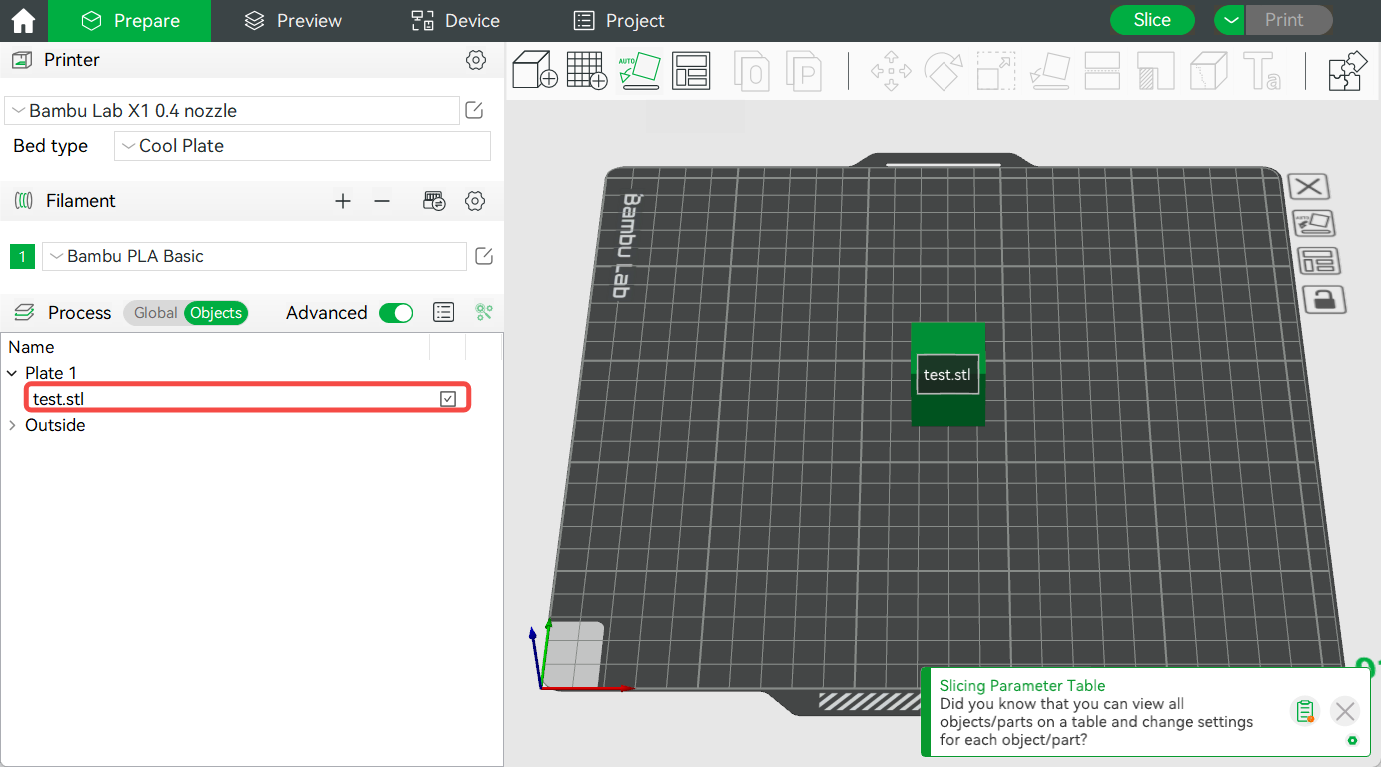Switch to the Device tab
Viewport: 1381px width, 767px height.
pos(454,20)
